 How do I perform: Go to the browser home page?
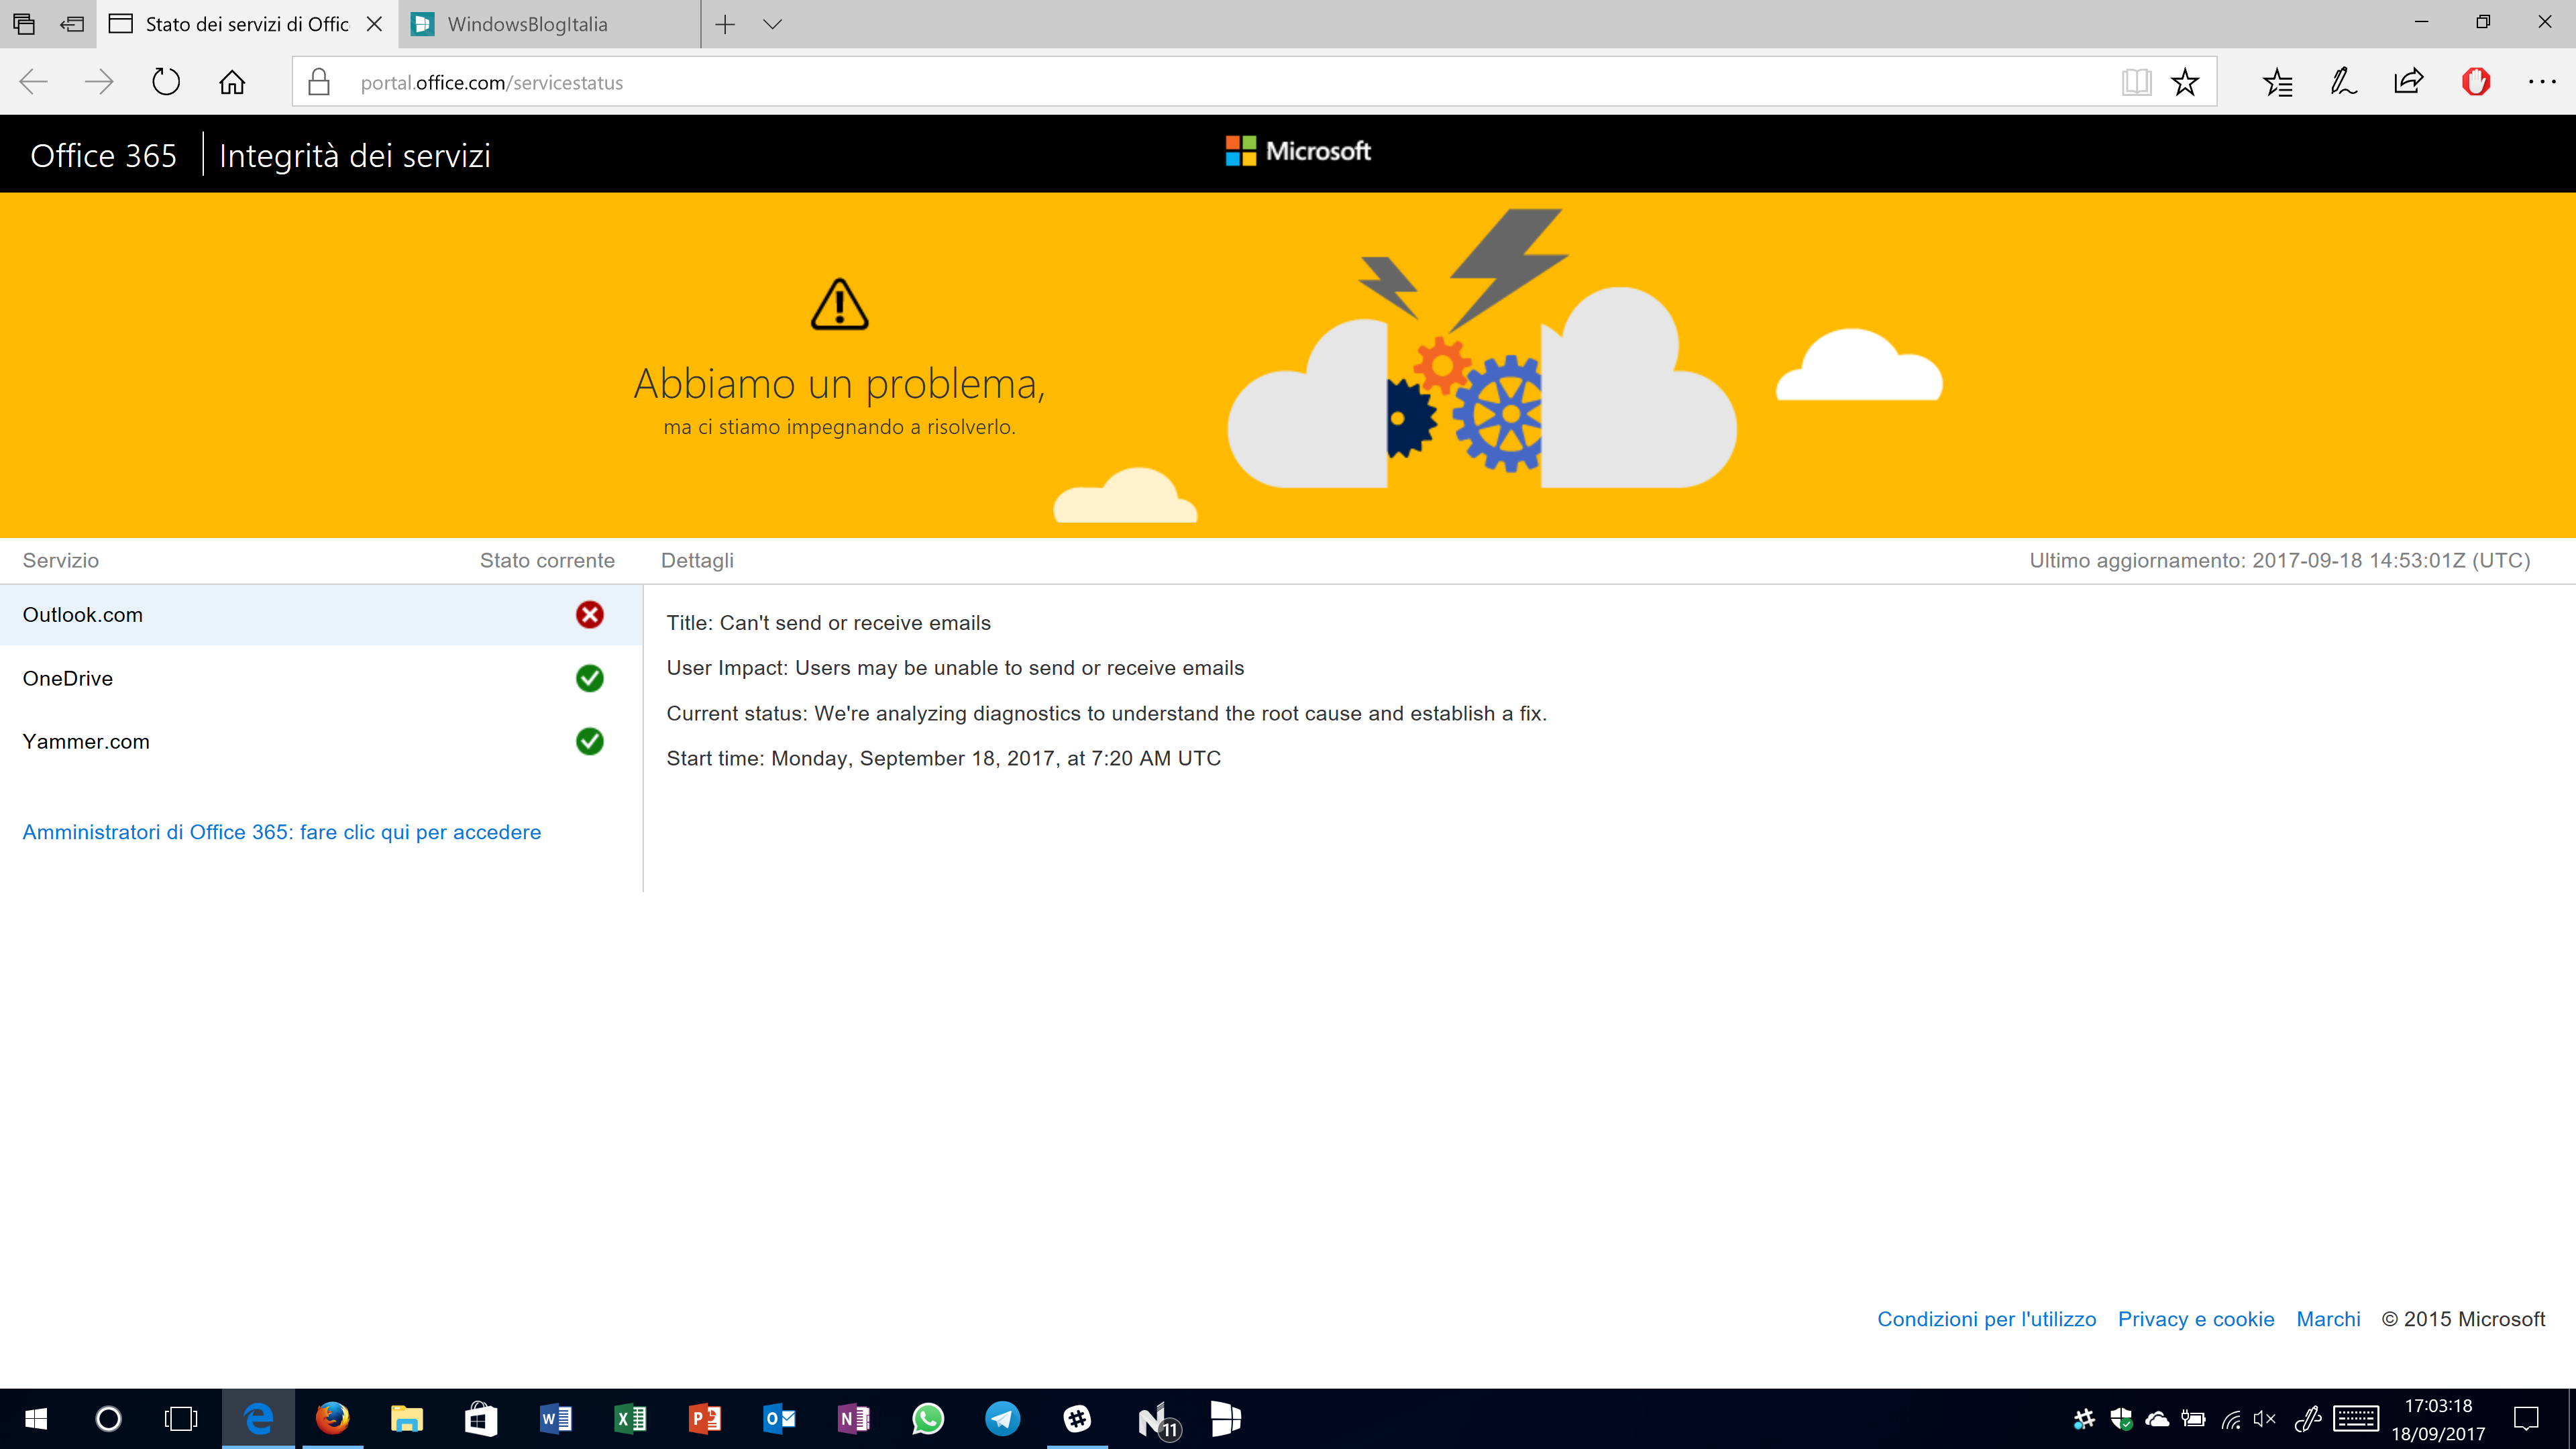click(232, 82)
